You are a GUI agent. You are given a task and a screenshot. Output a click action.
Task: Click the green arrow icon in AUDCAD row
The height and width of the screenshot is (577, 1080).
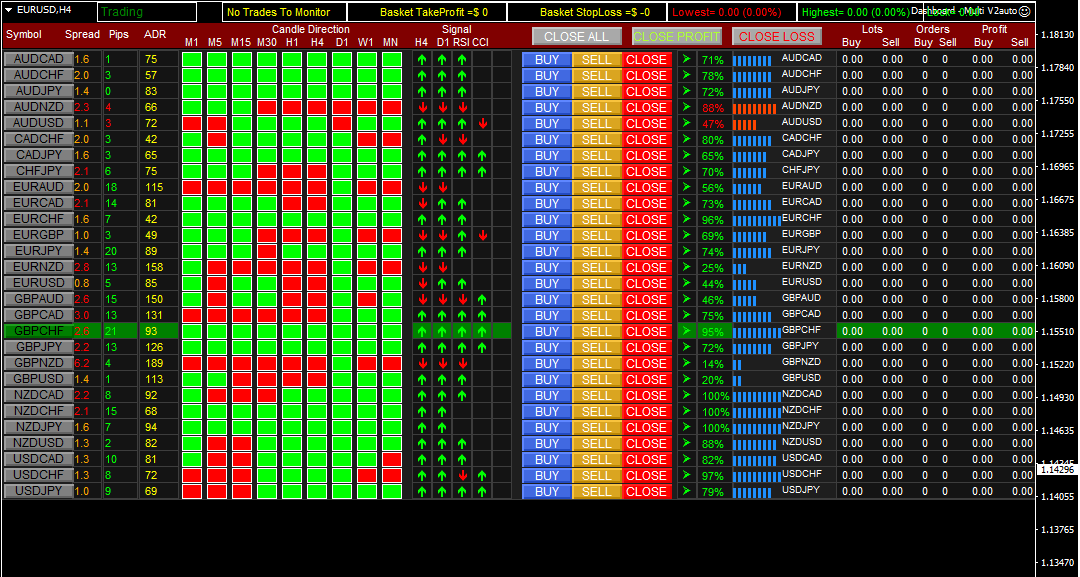click(686, 59)
